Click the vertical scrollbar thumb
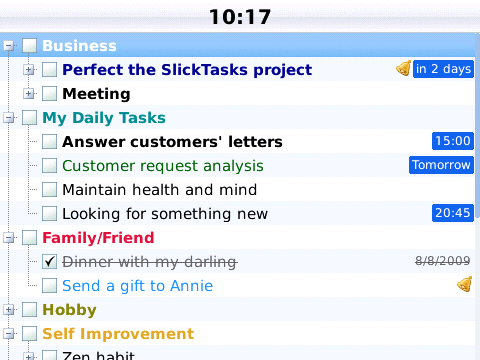 pyautogui.click(x=477, y=125)
